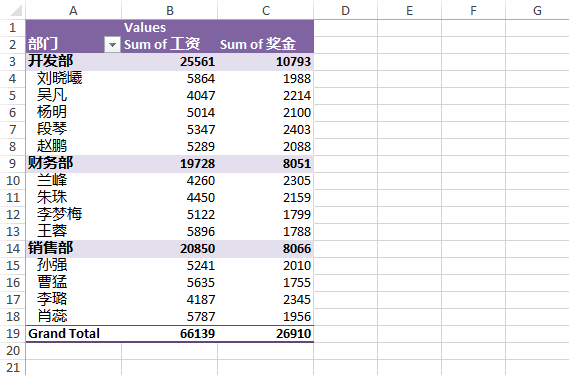
Task: Select the name cell 王蓉
Action: point(52,231)
